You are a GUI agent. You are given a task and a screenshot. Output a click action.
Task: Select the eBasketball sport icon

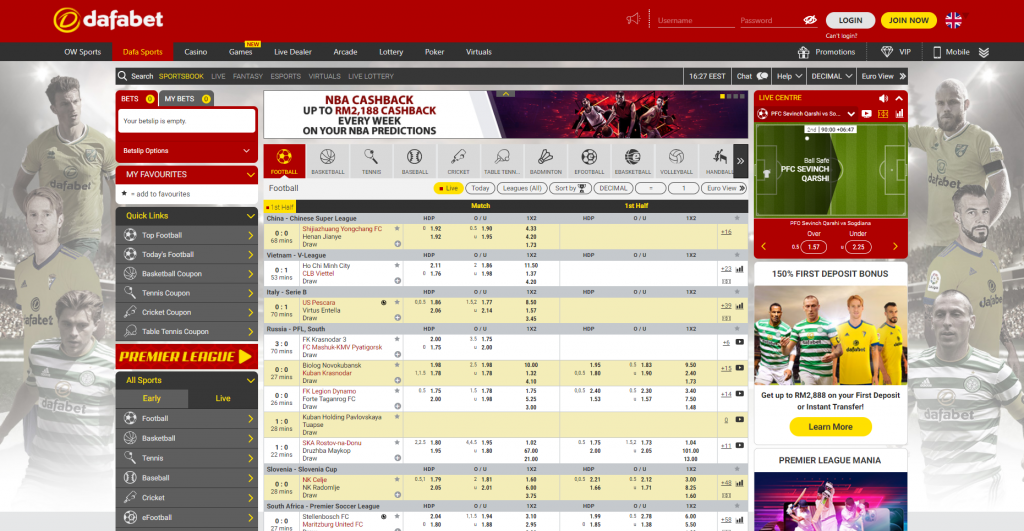(633, 161)
